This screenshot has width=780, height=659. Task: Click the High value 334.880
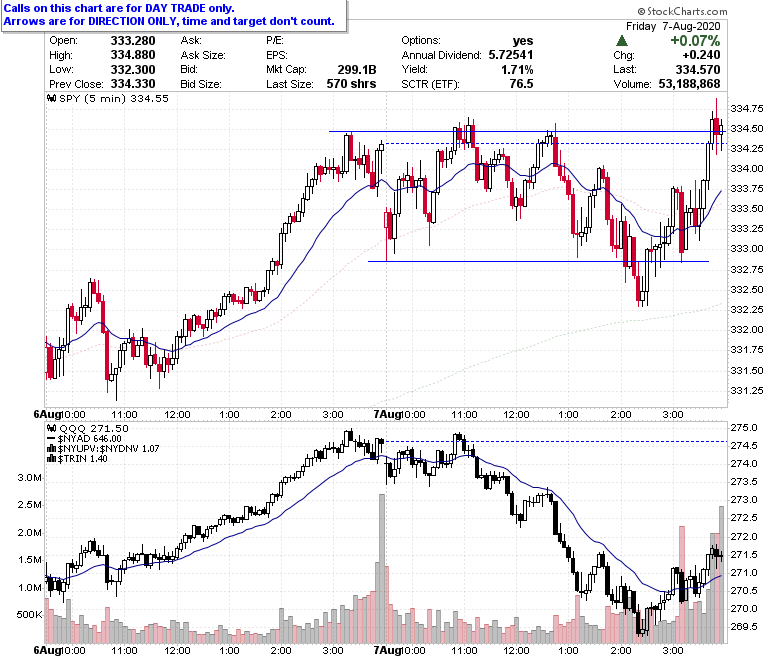point(133,55)
